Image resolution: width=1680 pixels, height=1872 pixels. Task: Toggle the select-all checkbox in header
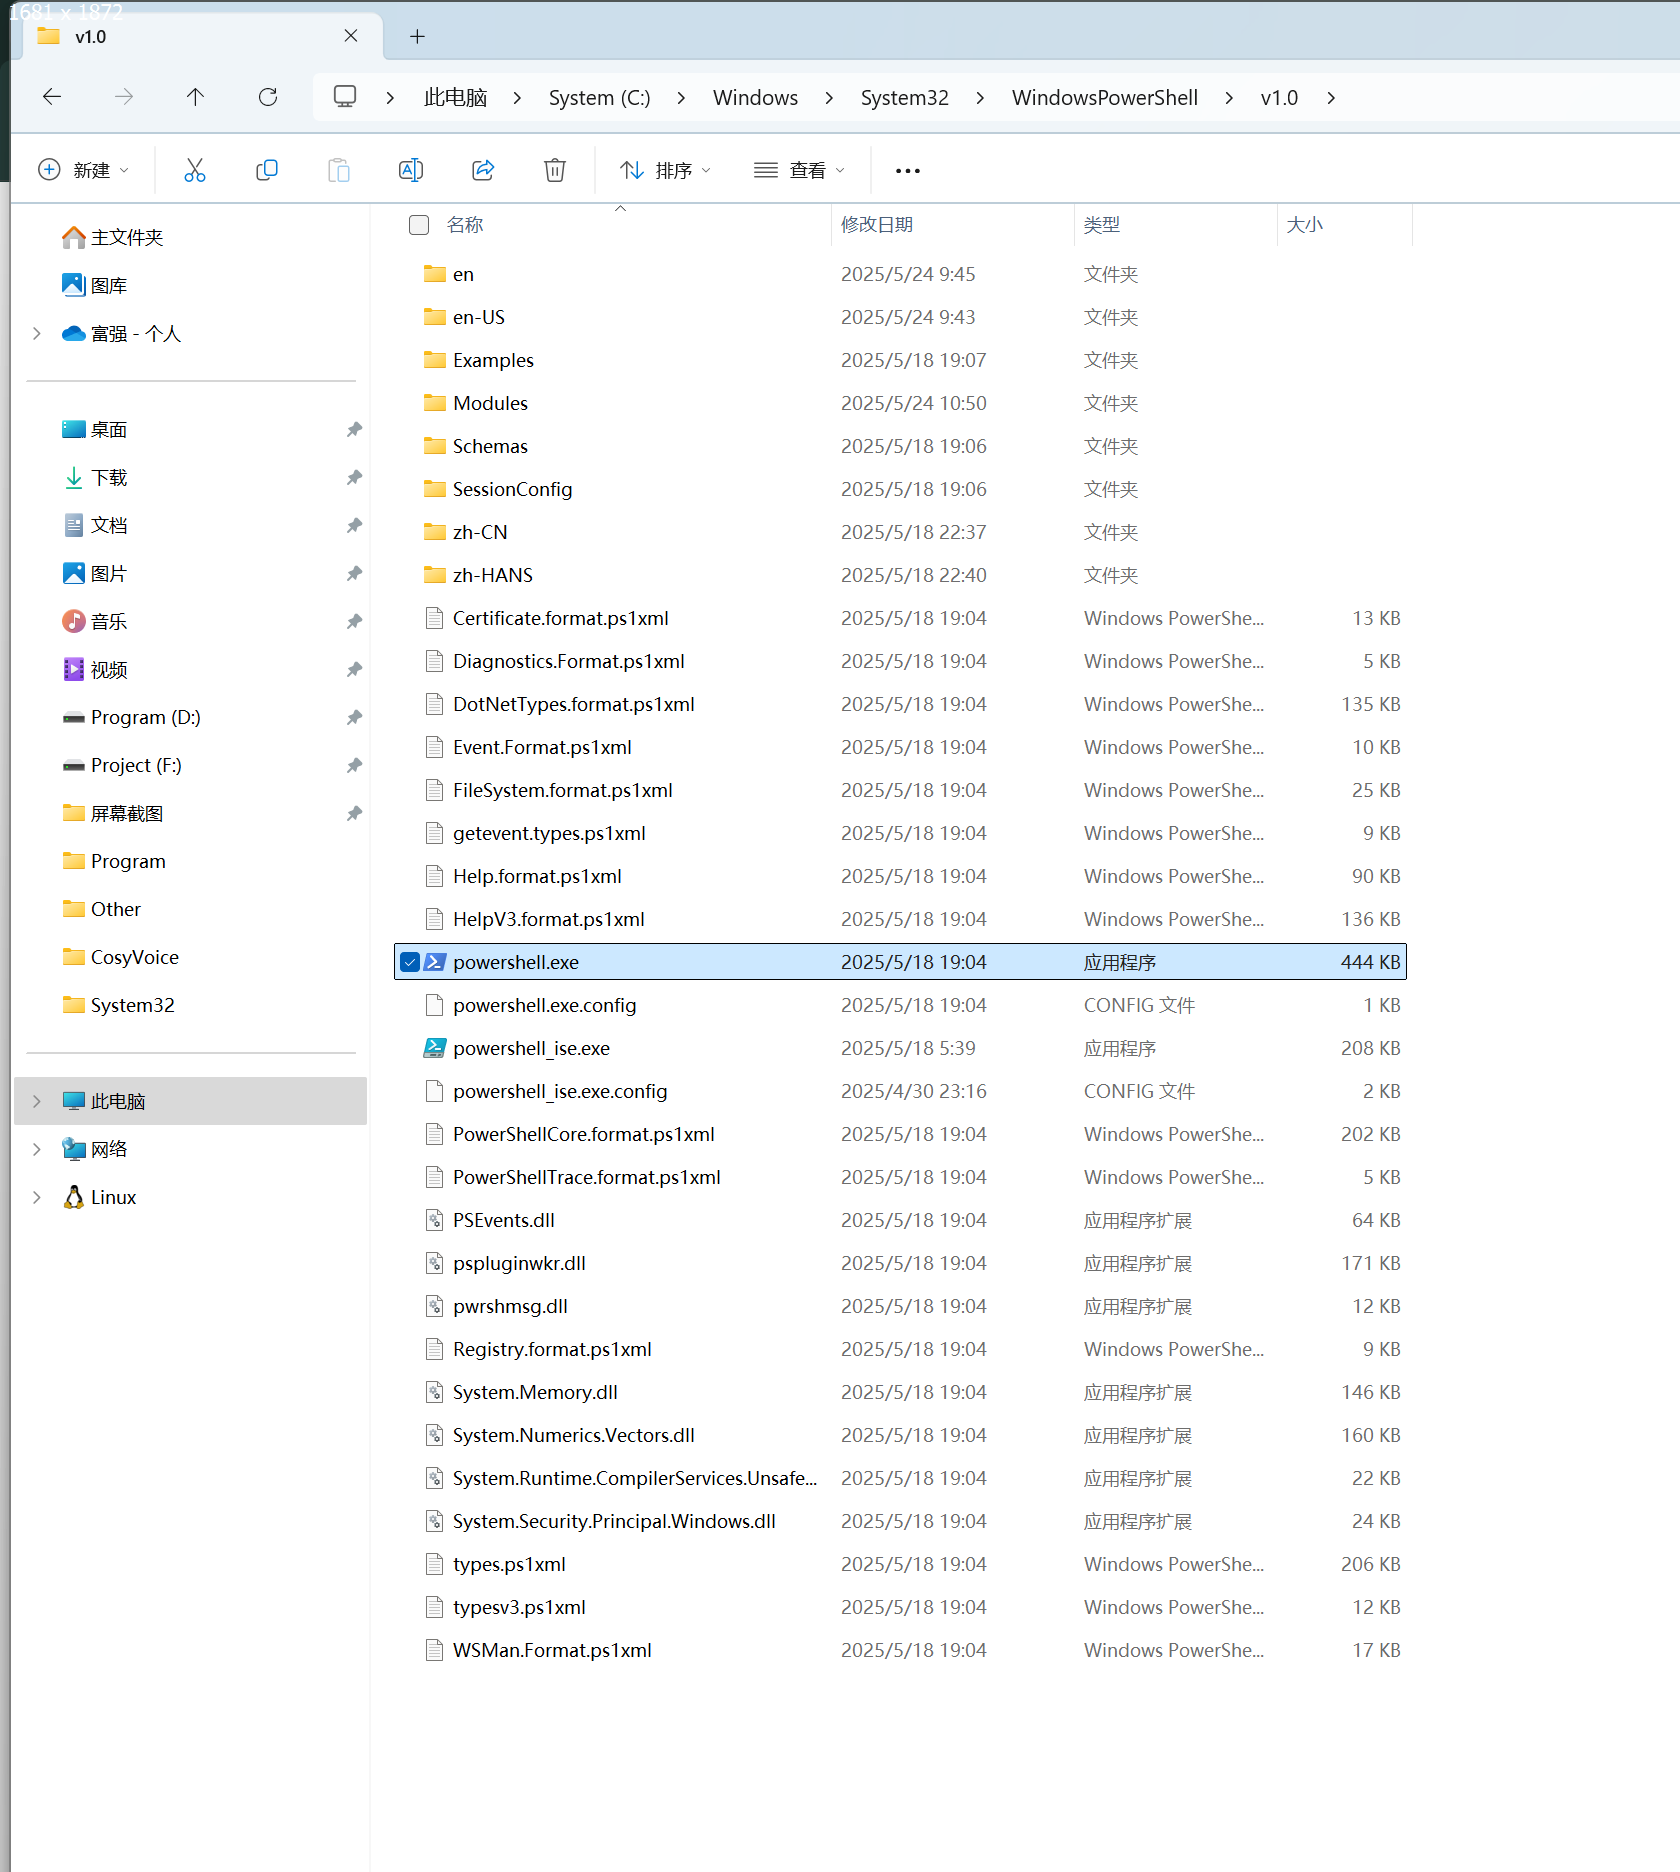(419, 225)
